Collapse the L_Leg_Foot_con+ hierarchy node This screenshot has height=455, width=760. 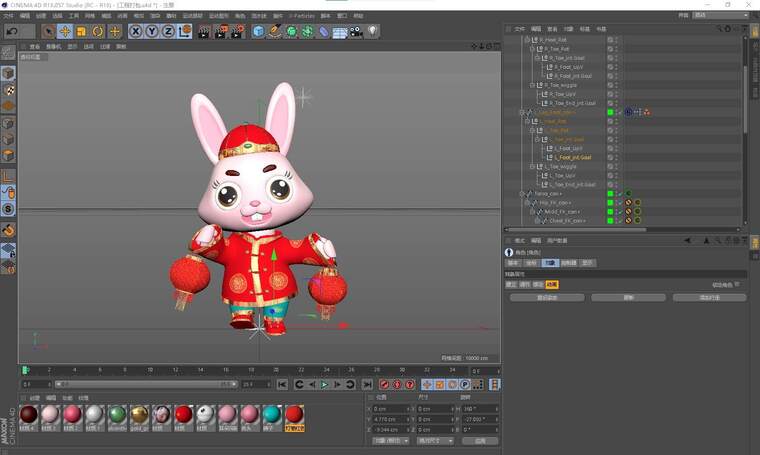(x=522, y=112)
